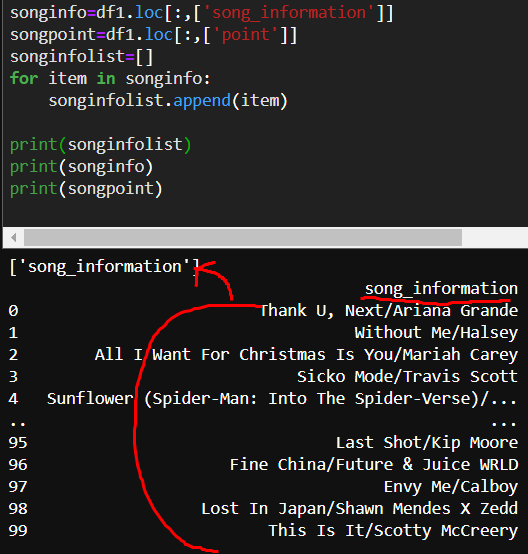Click 'songinfolist.append(item)' code line
The width and height of the screenshot is (528, 554).
coord(168,101)
